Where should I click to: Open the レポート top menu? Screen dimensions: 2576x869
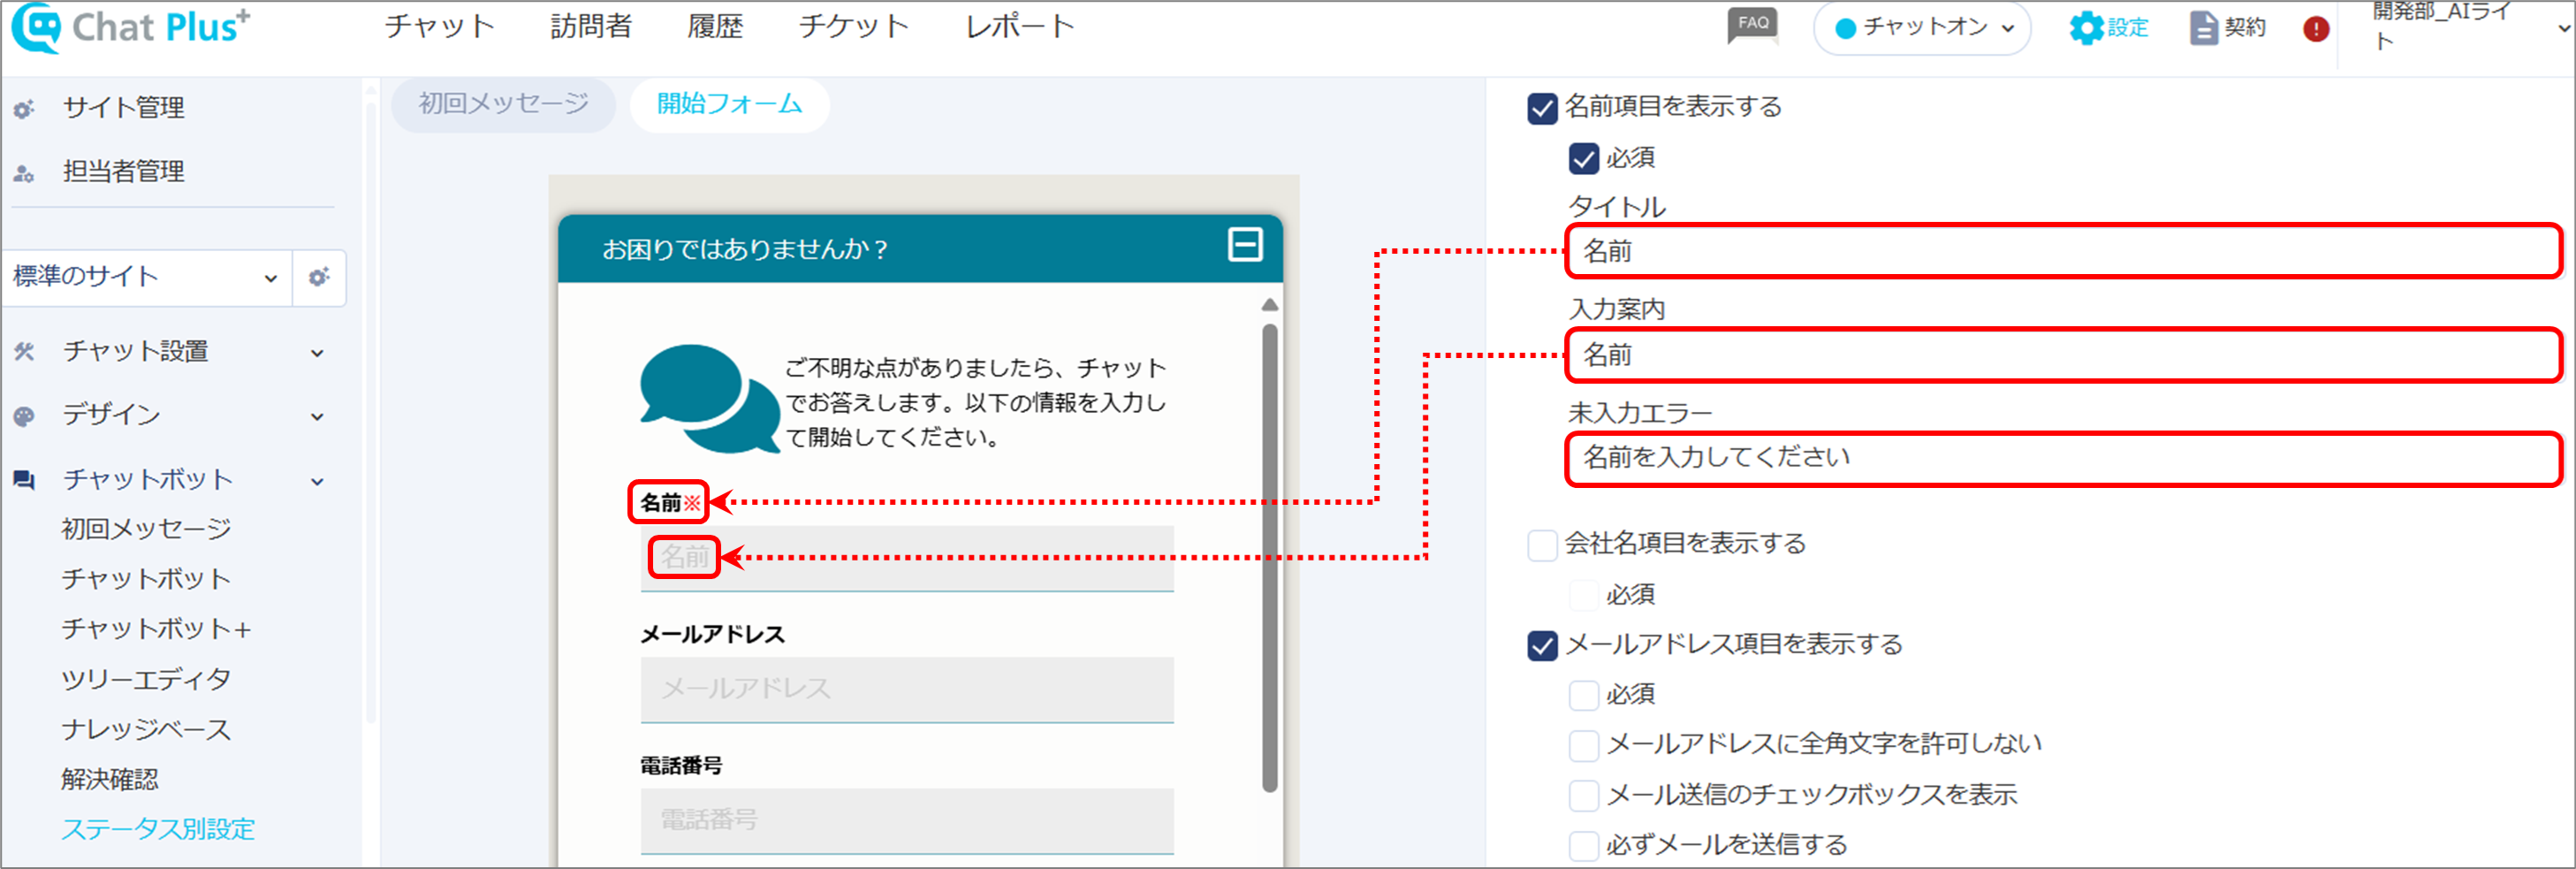click(x=1020, y=26)
